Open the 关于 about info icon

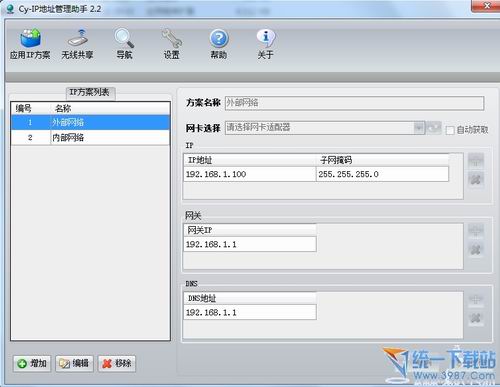(266, 44)
